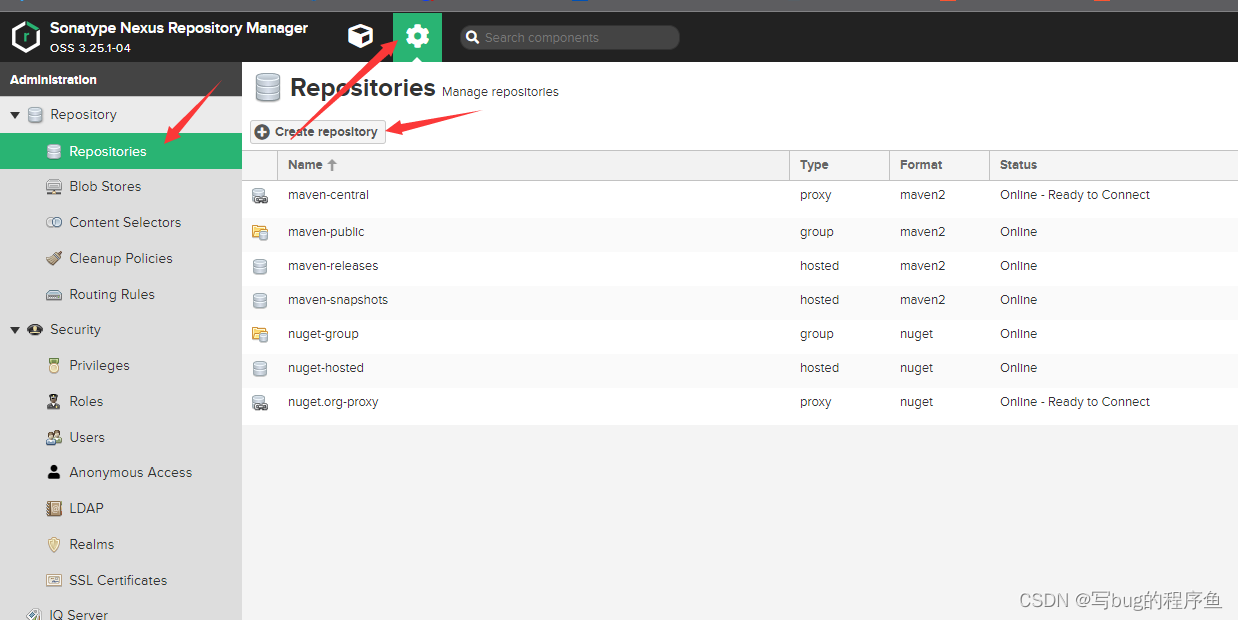Open Content Selectors in the sidebar
The width and height of the screenshot is (1238, 620).
click(x=121, y=222)
